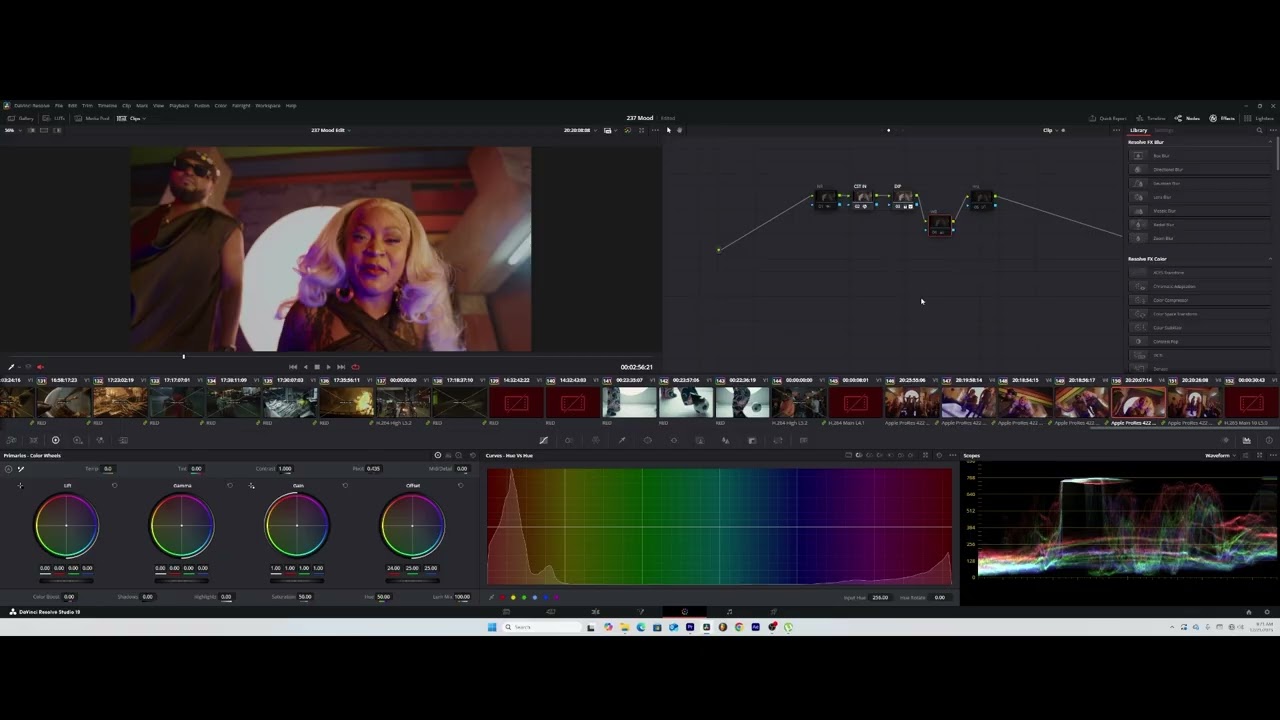Select node 02 labeled CST IN
The image size is (1280, 720).
tap(861, 197)
